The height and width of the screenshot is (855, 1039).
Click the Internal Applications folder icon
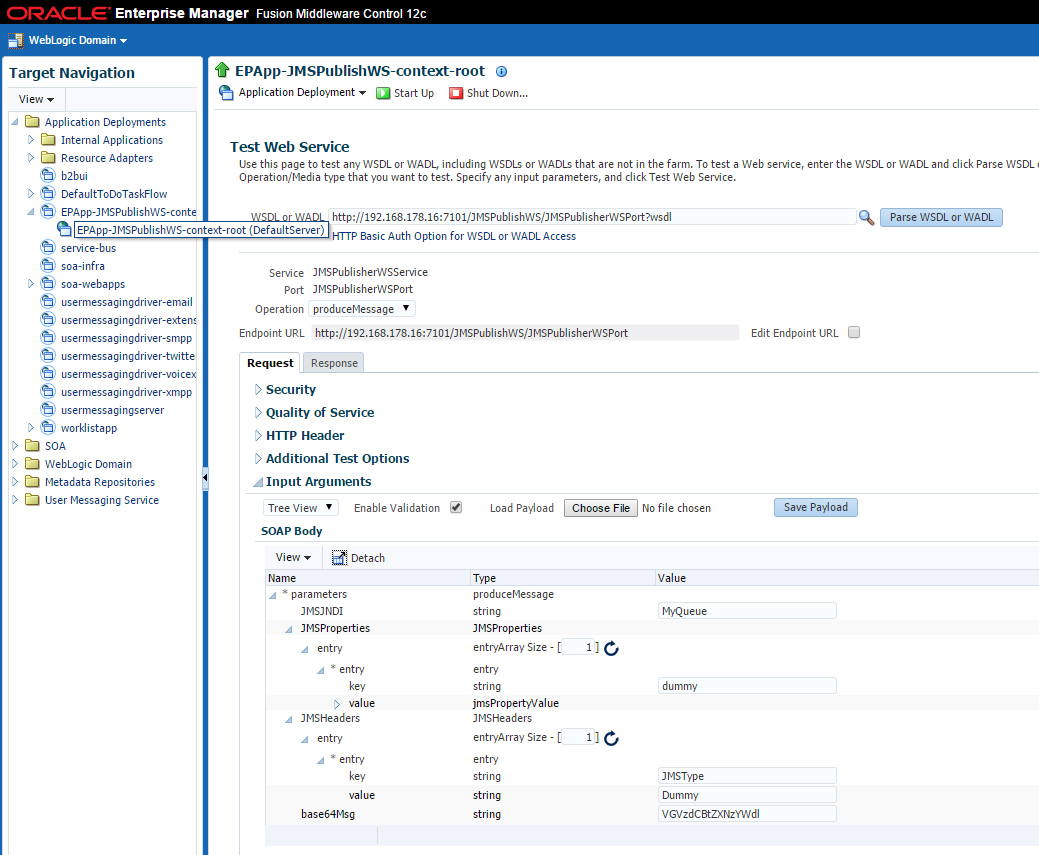(48, 140)
